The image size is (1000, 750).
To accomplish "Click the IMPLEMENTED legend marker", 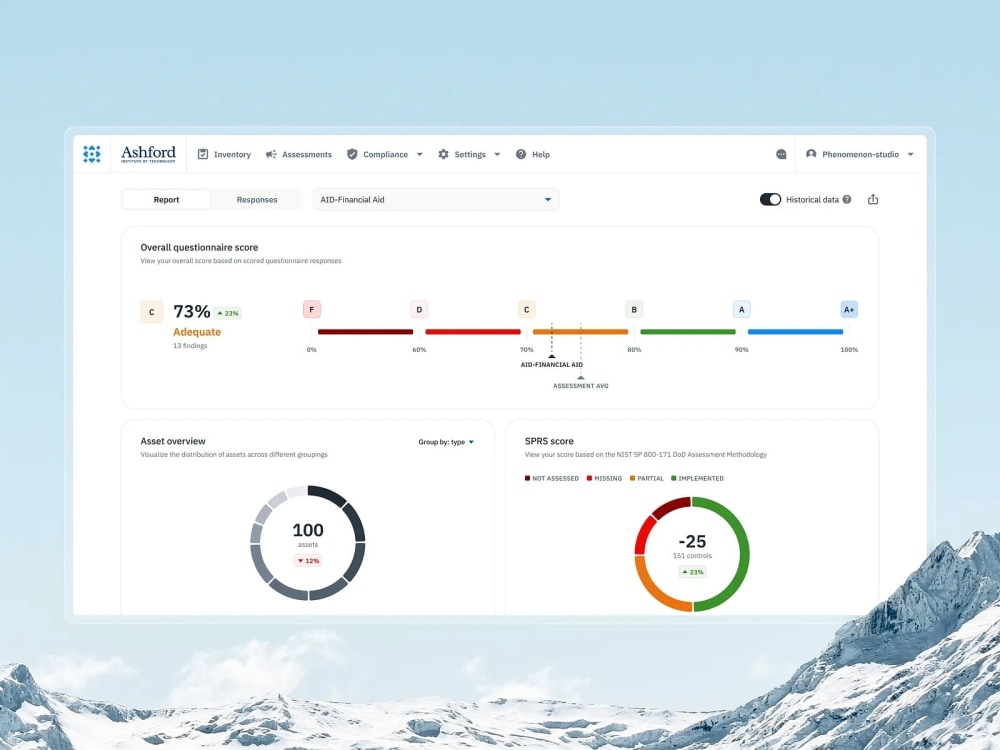I will point(674,478).
